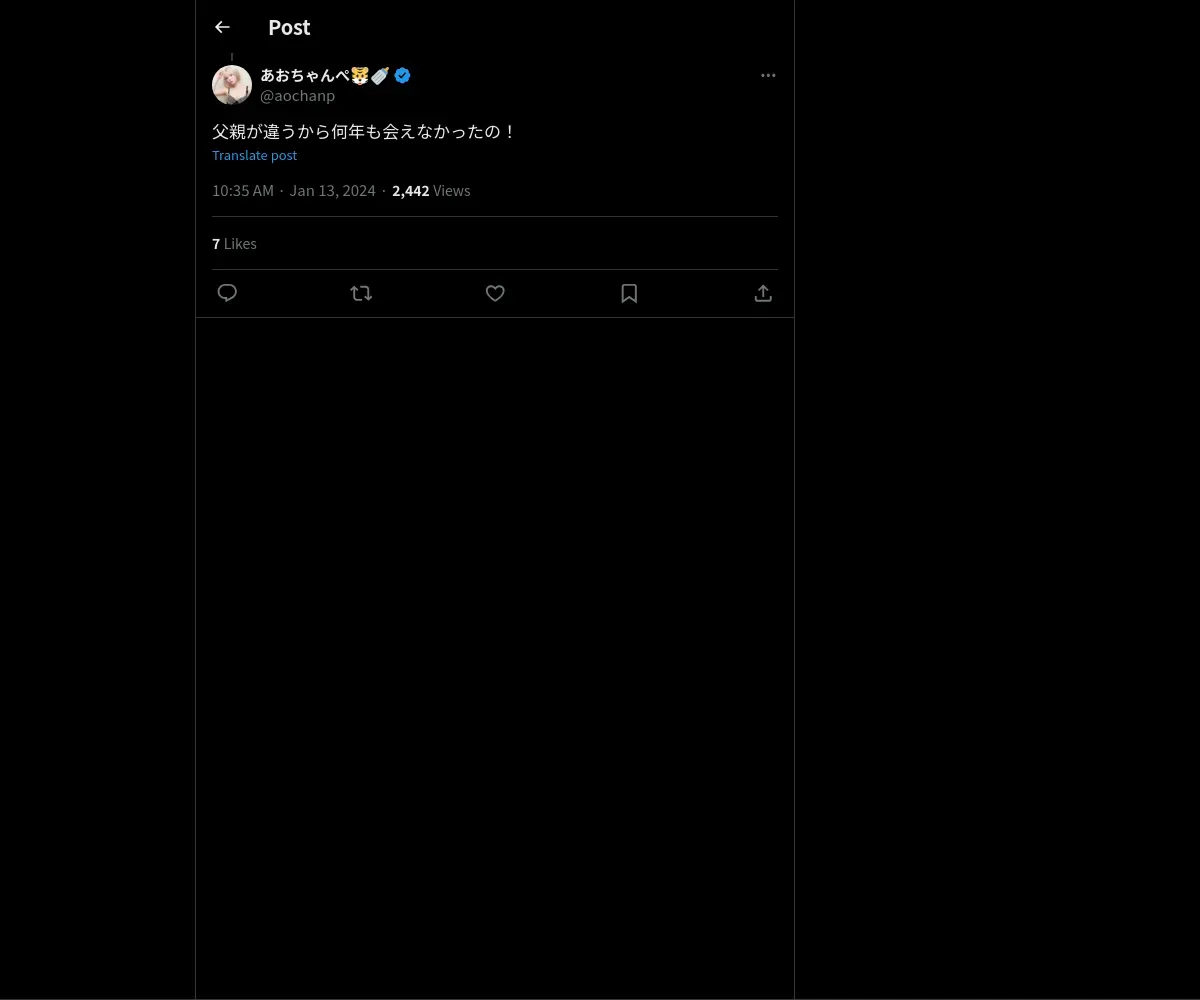Click Translate post
This screenshot has height=1000, width=1200.
(x=254, y=155)
